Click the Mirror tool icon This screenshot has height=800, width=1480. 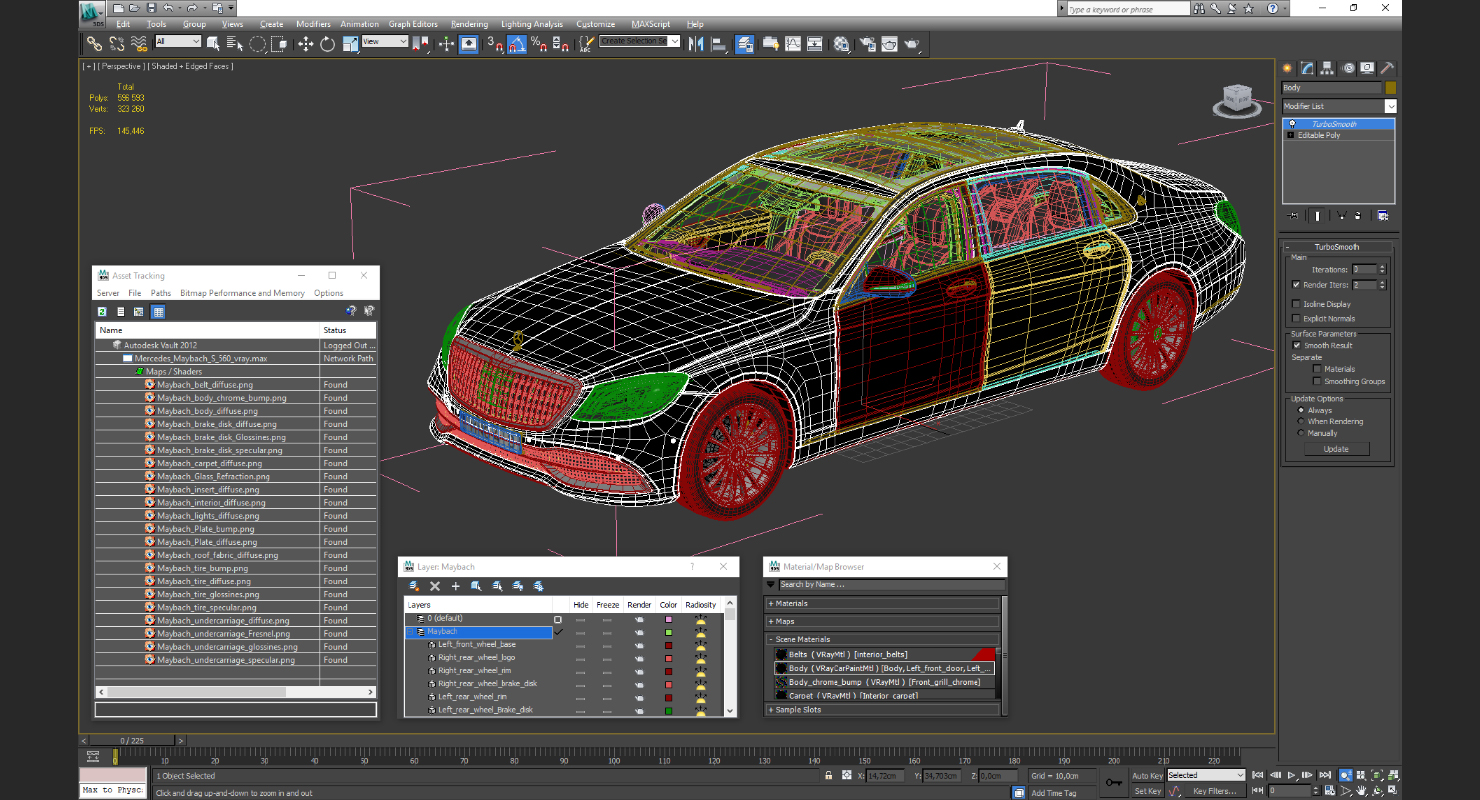pos(696,44)
